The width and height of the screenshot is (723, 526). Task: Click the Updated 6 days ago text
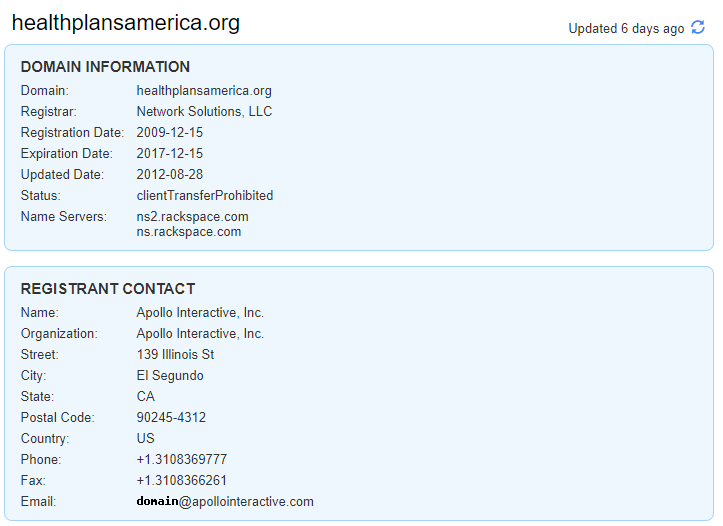626,29
